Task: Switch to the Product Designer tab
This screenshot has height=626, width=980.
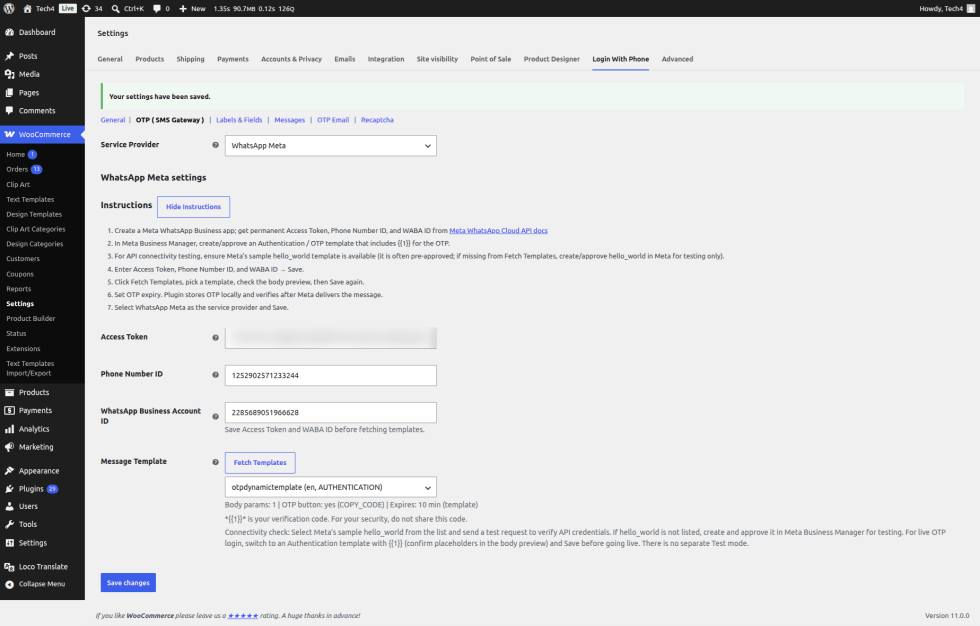Action: point(551,59)
